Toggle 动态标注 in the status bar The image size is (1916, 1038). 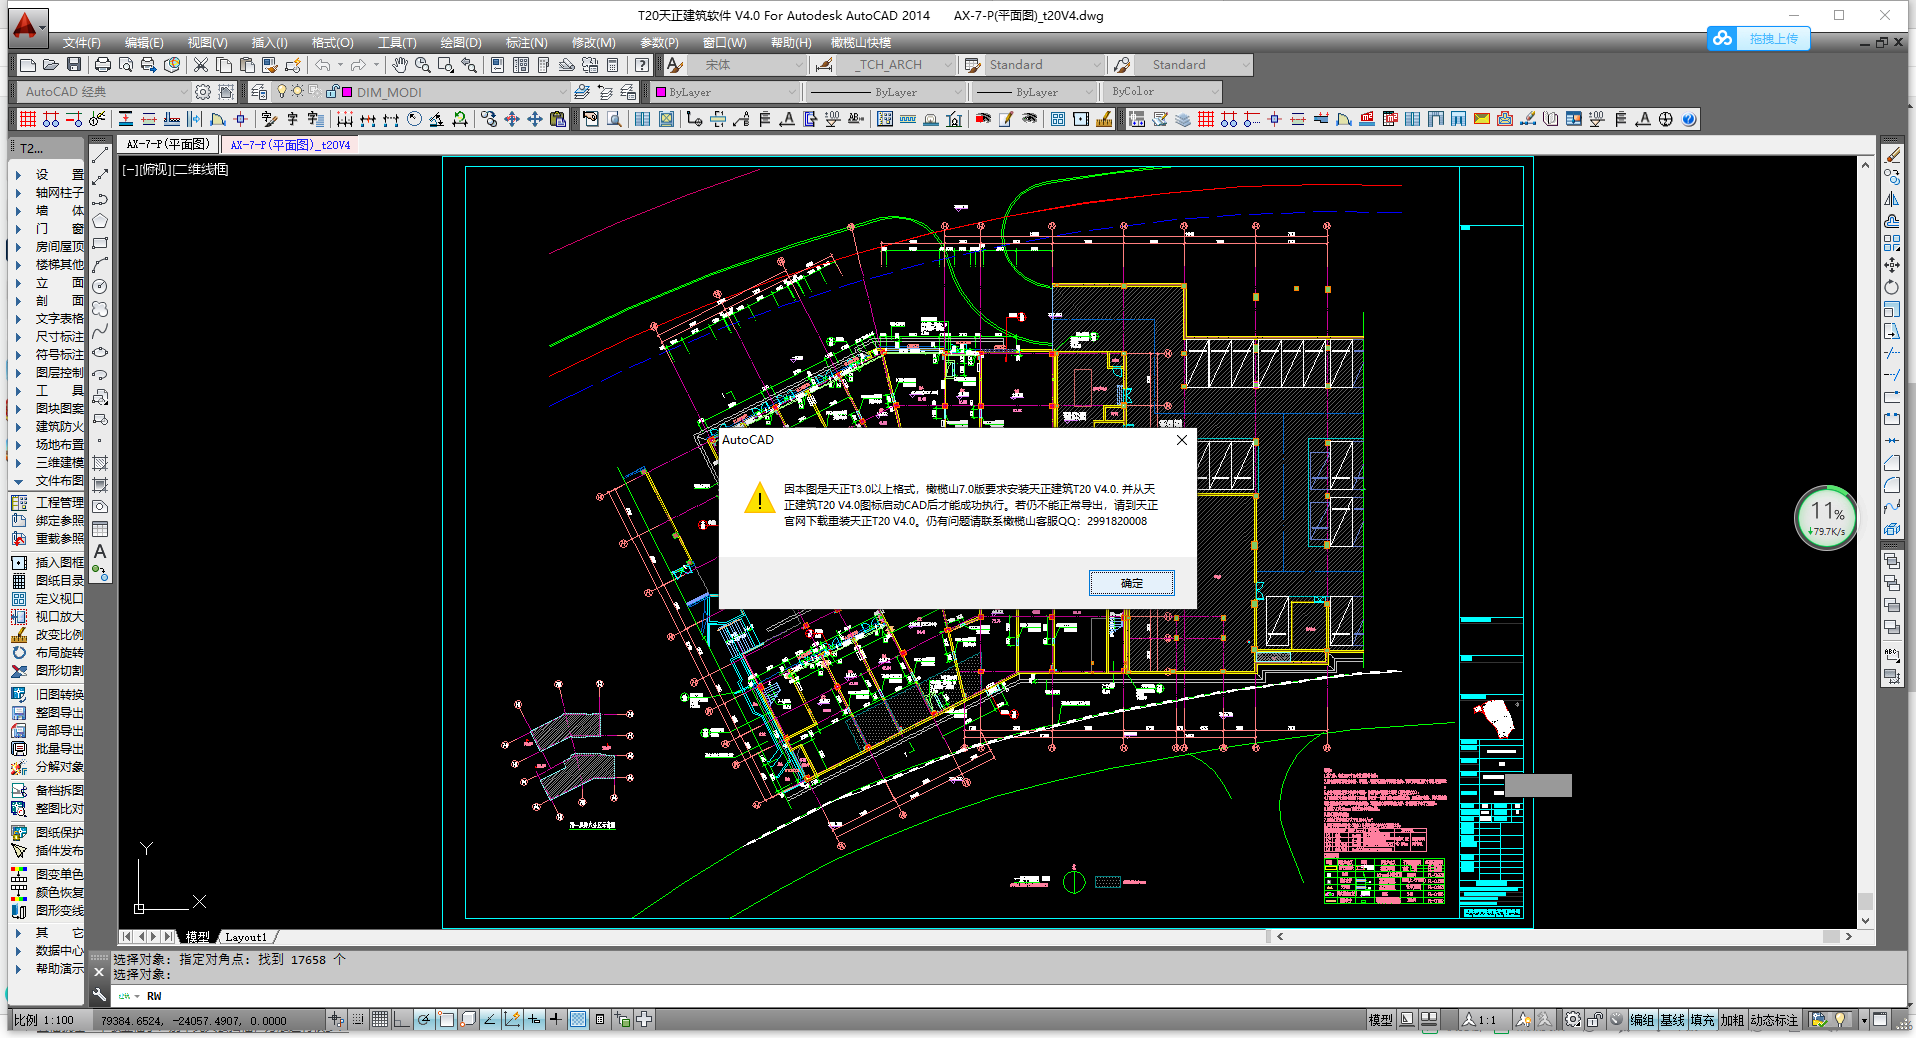(x=1774, y=1020)
